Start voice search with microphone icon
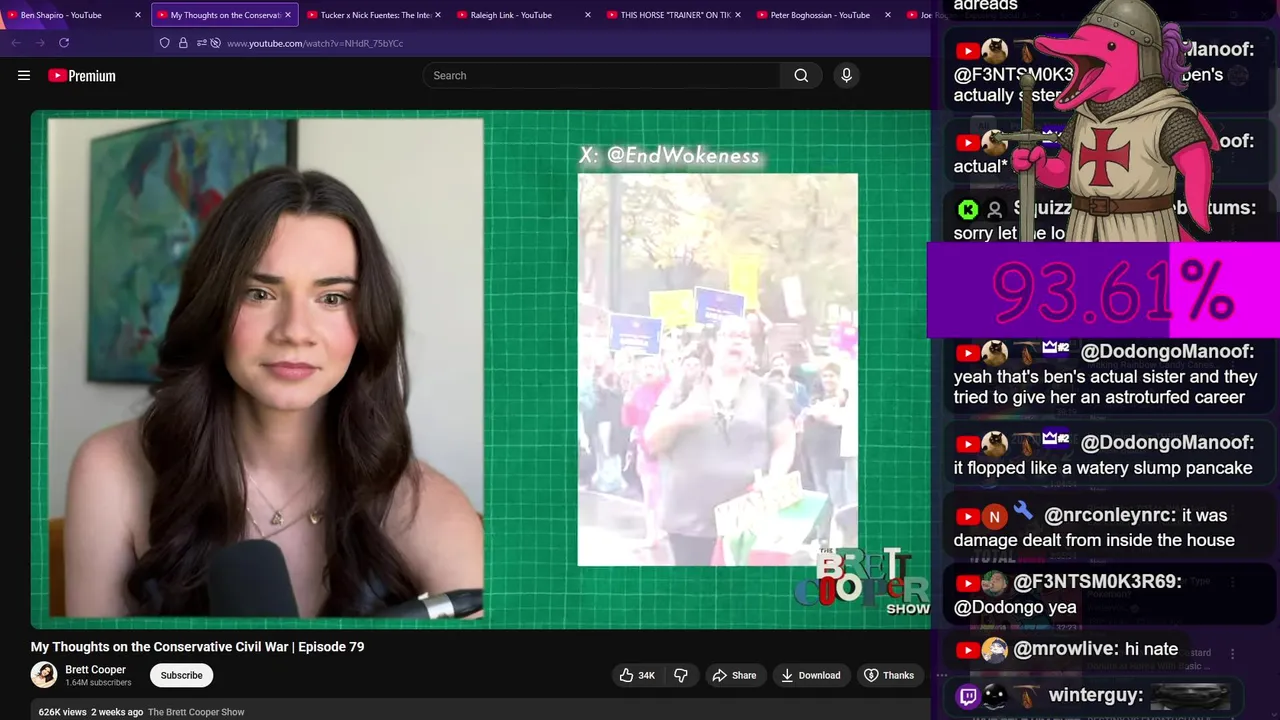Screen dimensions: 1280x720 [846, 75]
